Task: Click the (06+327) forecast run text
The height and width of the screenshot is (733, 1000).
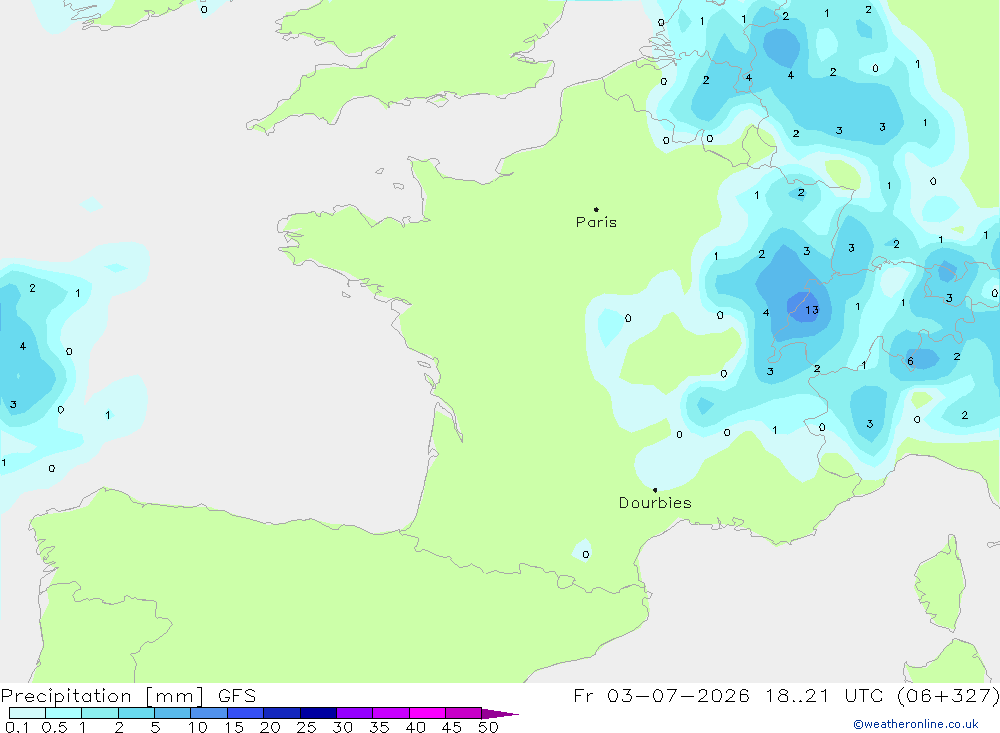Action: (x=948, y=695)
